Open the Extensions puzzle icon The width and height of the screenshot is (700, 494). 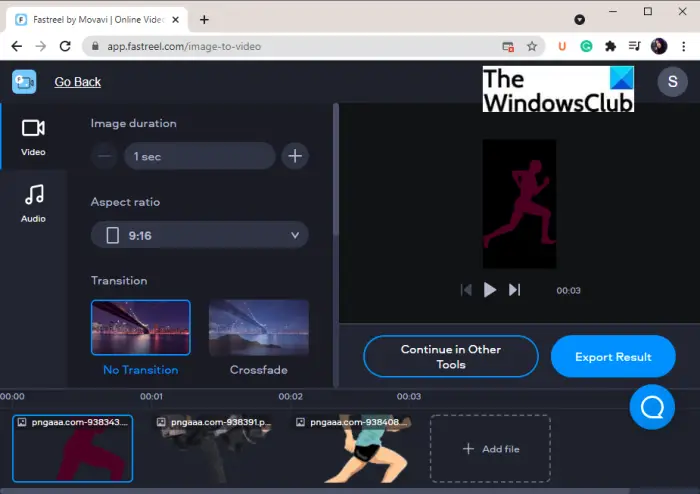[x=610, y=46]
